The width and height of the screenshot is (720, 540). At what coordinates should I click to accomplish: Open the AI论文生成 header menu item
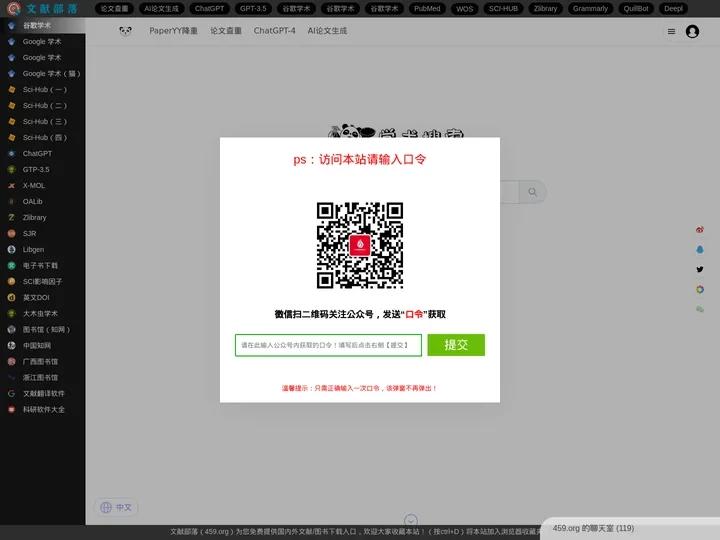pos(327,31)
